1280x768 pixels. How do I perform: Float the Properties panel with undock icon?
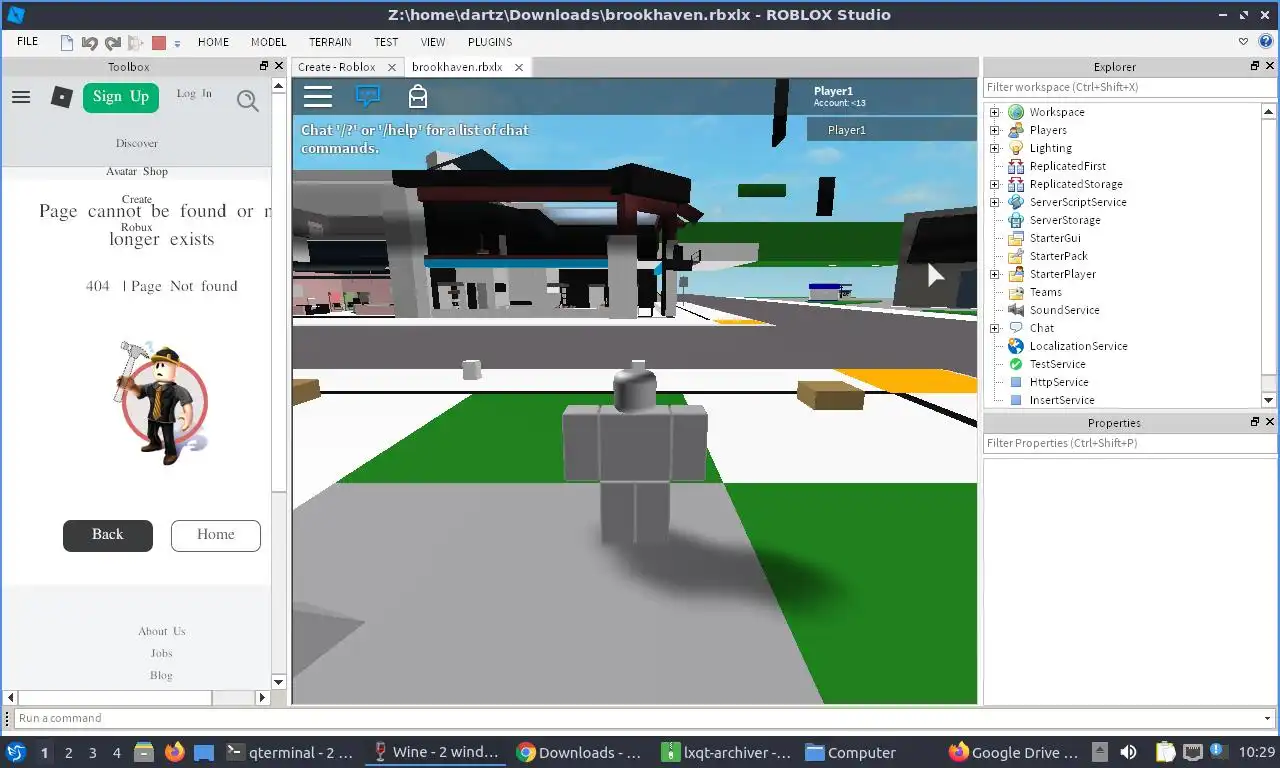1255,422
